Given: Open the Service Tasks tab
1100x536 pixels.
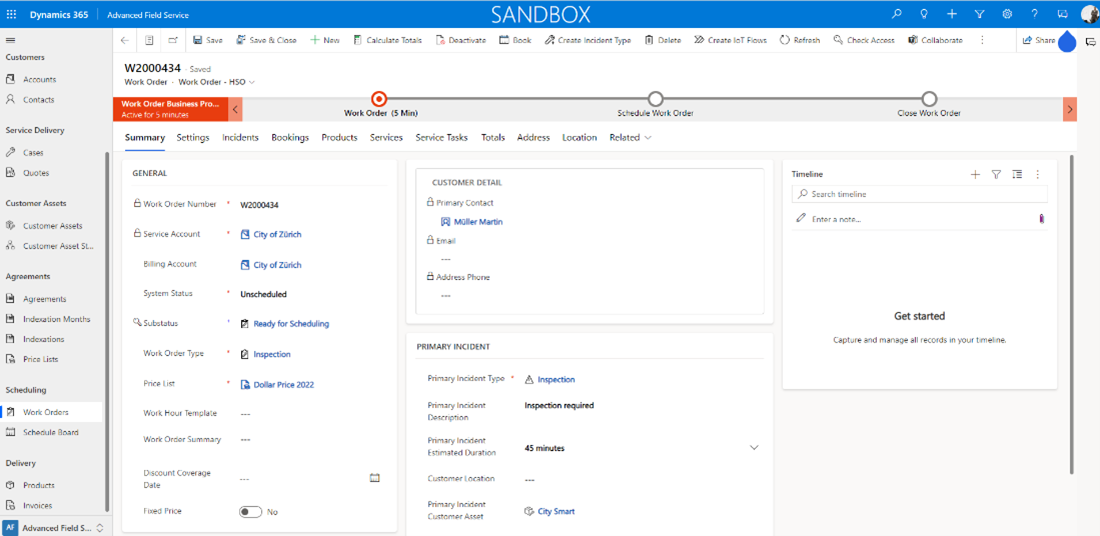Looking at the screenshot, I should (441, 138).
